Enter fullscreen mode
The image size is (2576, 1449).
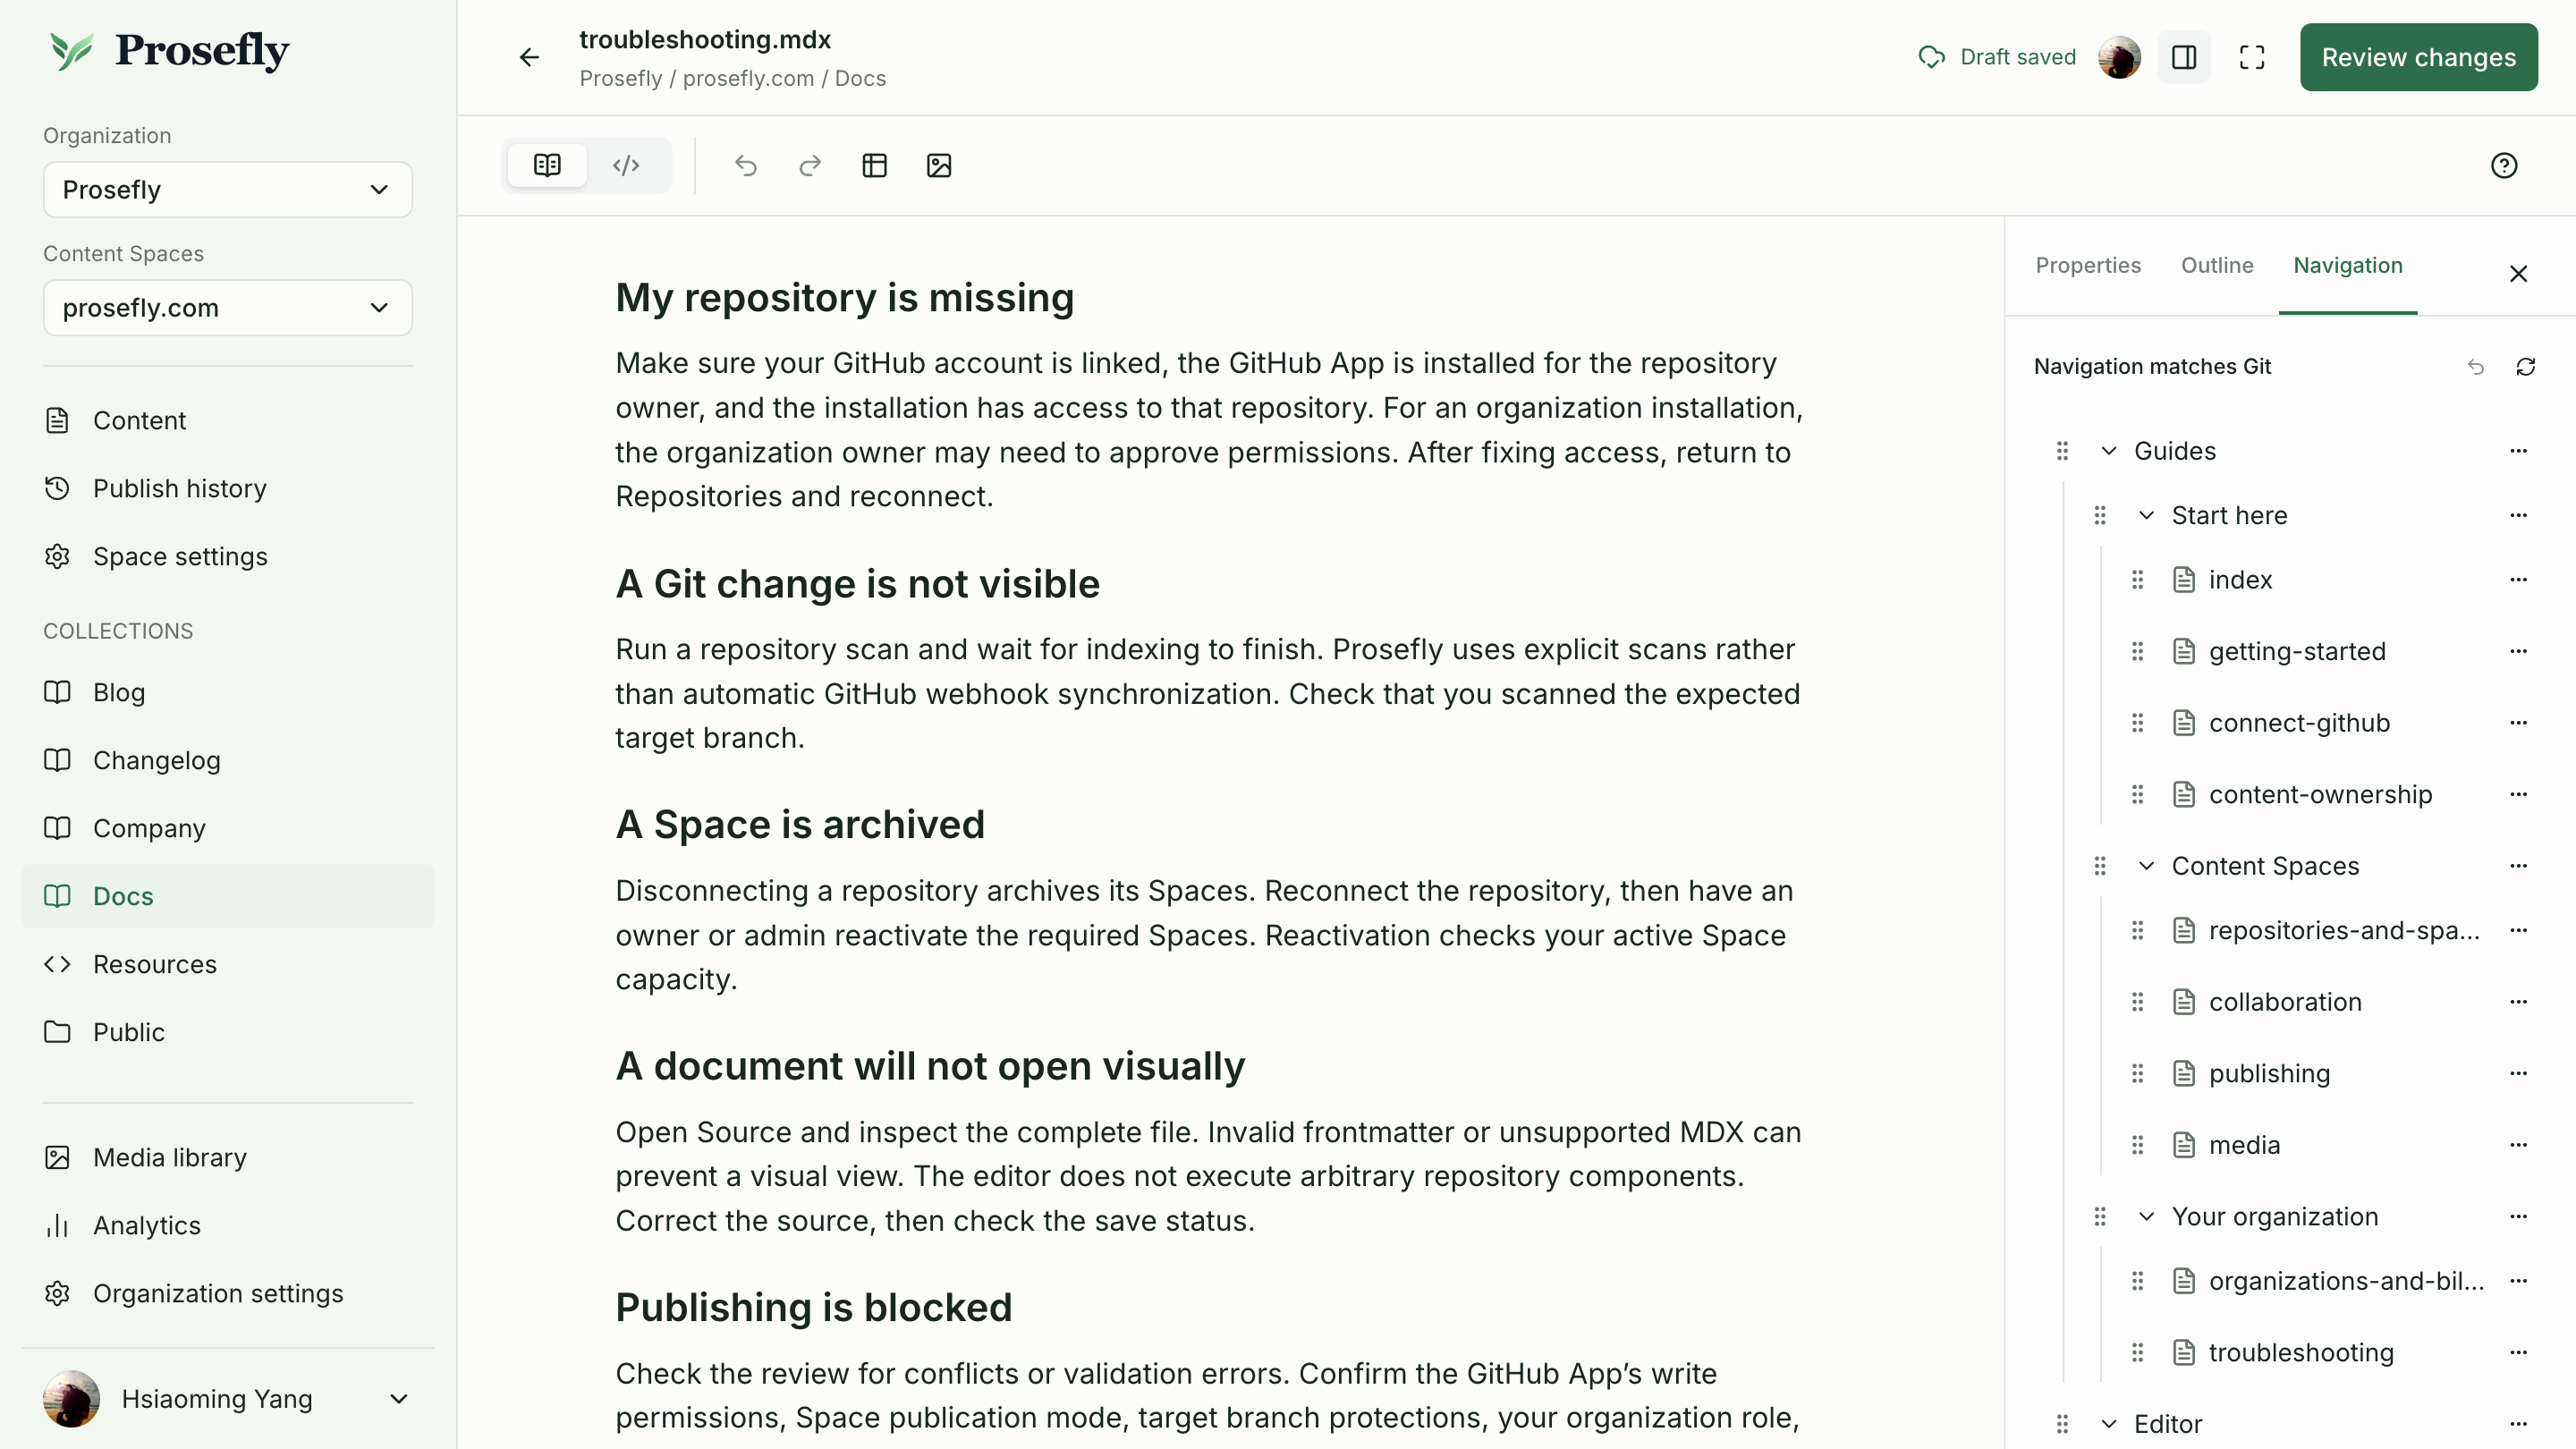coord(2252,57)
